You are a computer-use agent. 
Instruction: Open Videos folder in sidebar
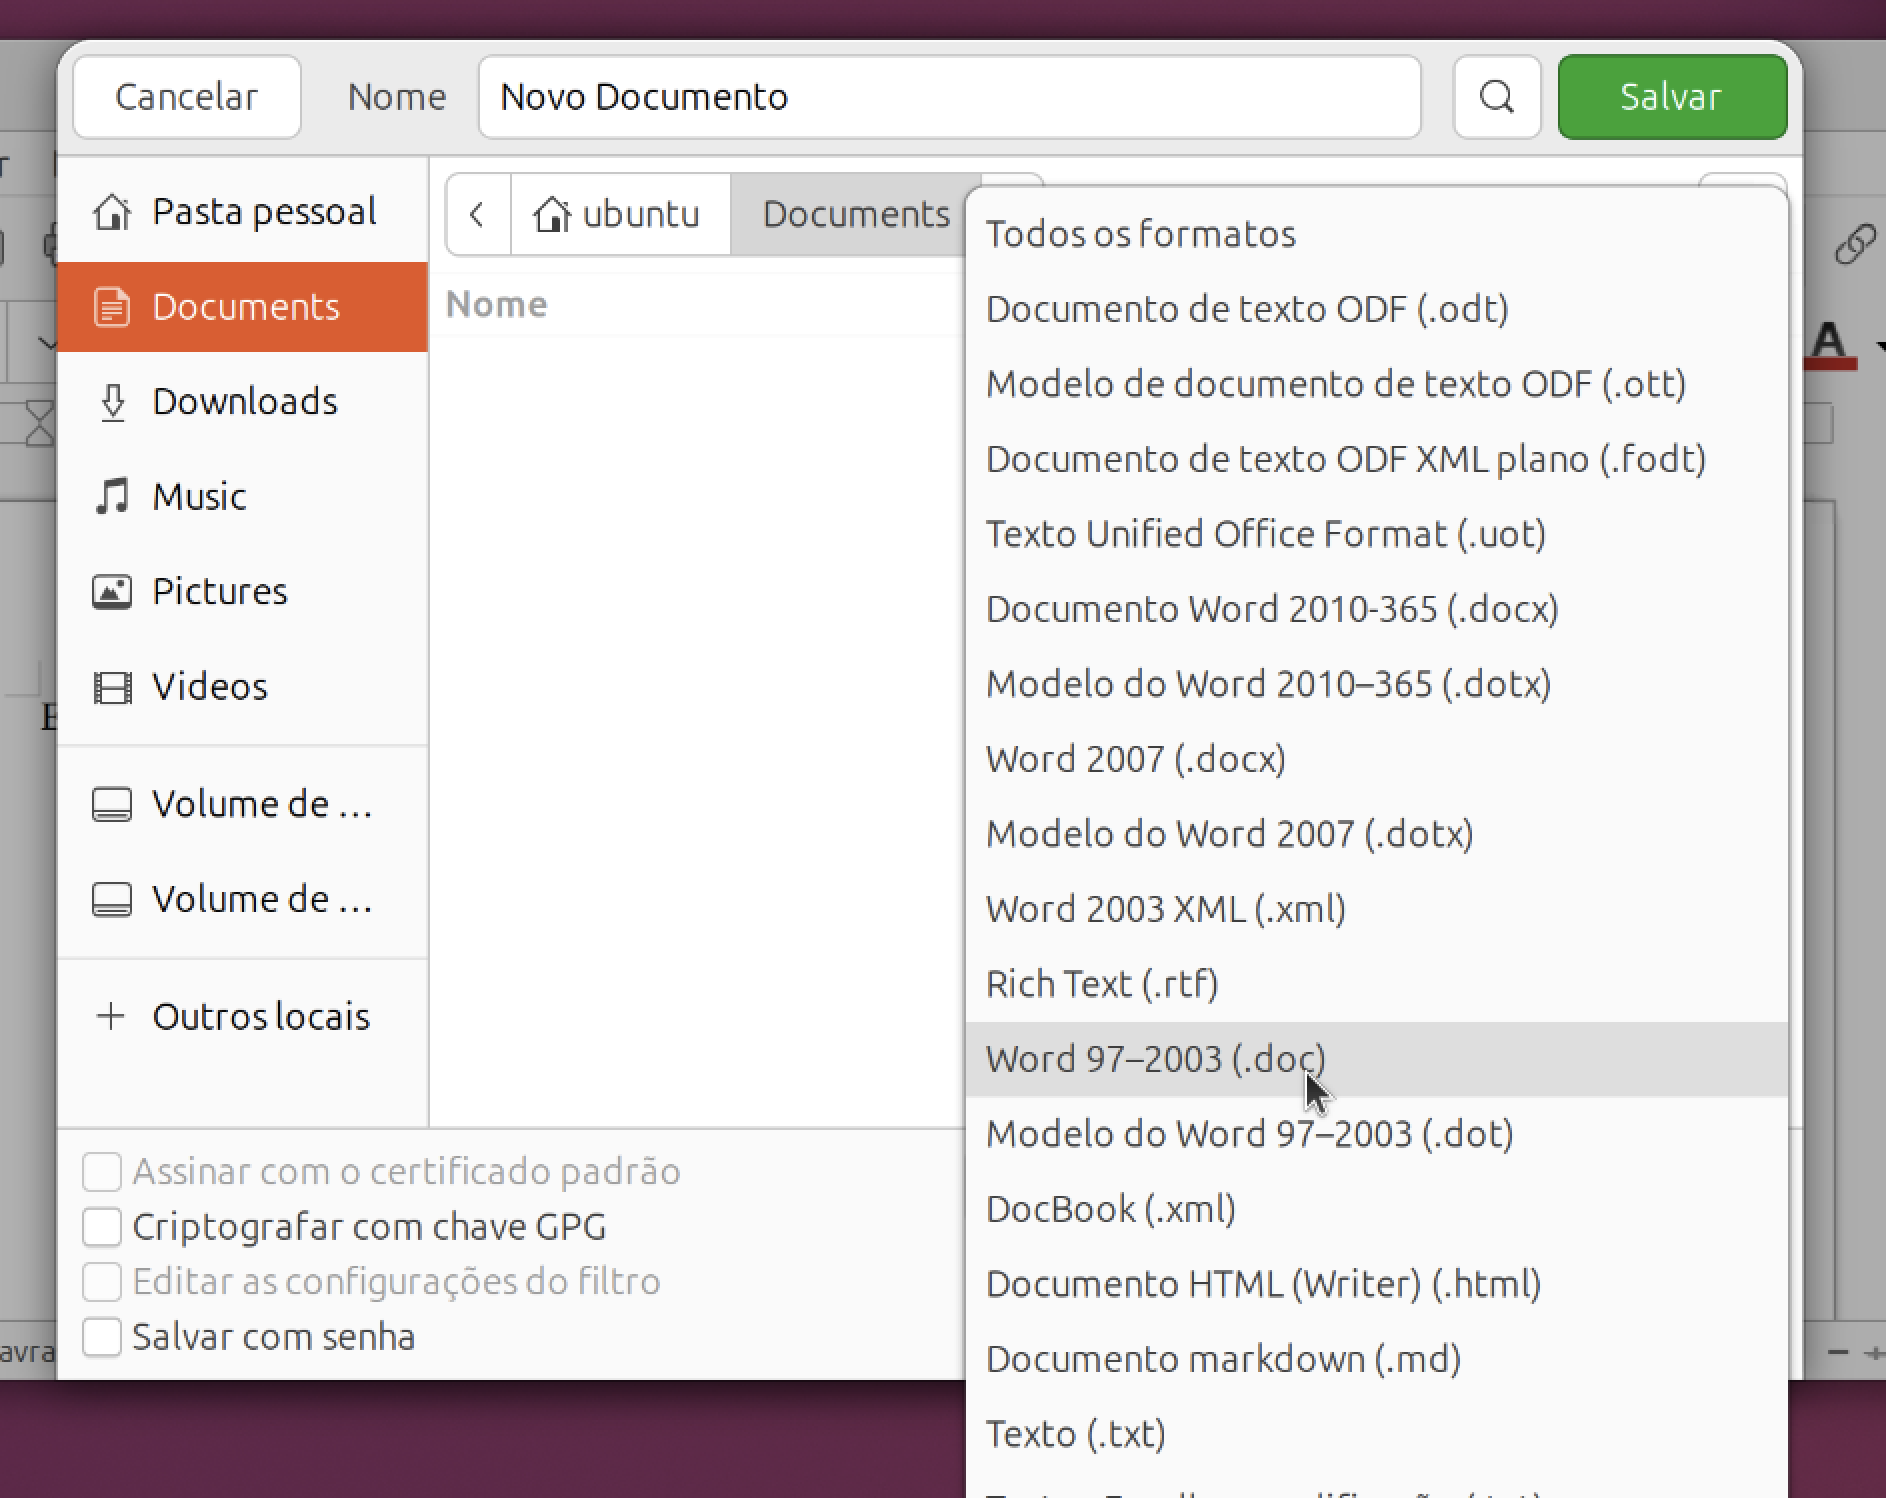[x=242, y=687]
